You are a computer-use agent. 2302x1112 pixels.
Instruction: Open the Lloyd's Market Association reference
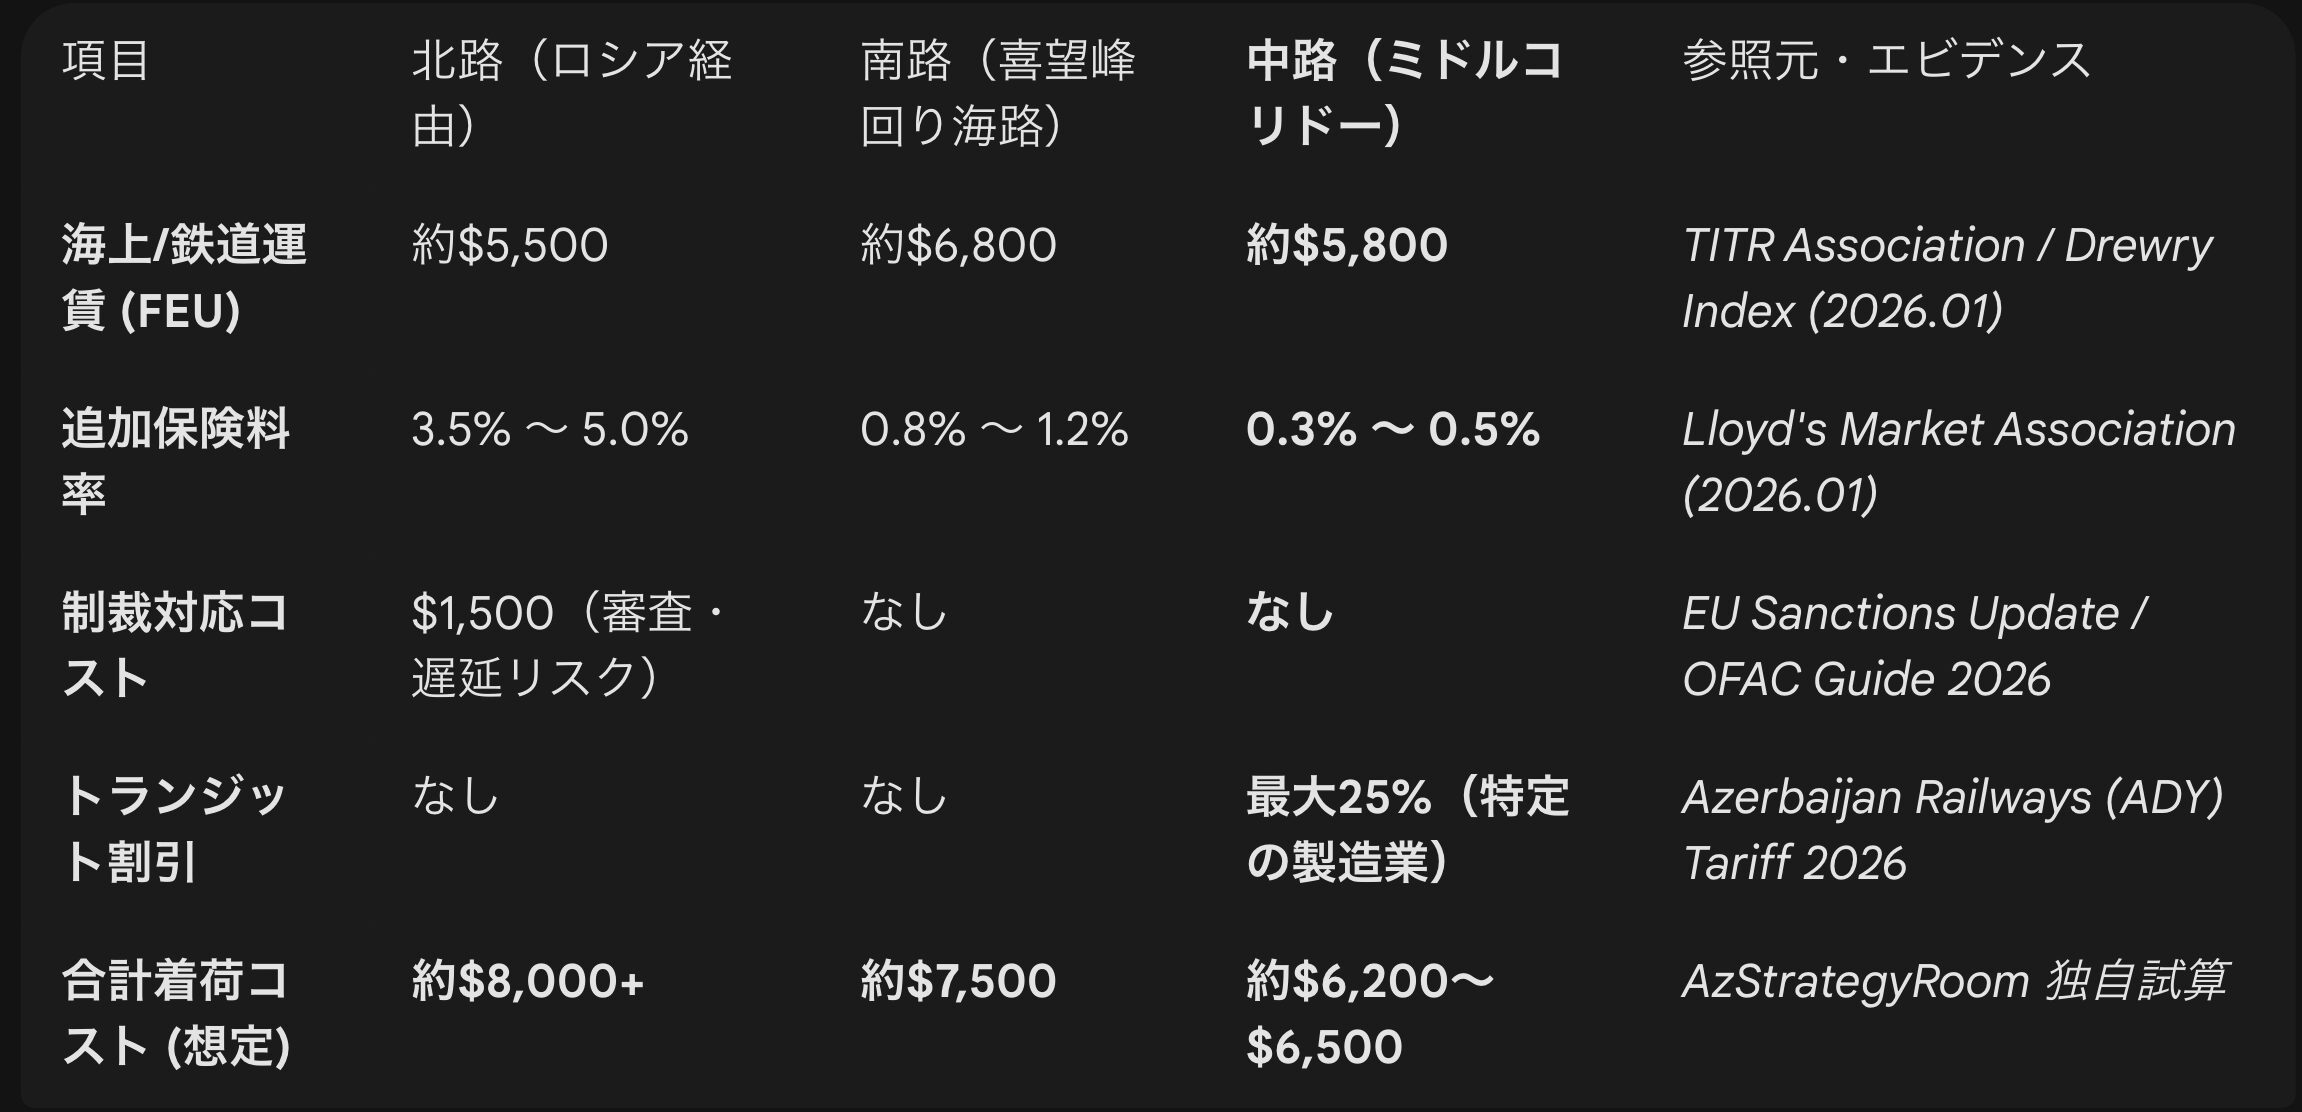pos(1958,462)
